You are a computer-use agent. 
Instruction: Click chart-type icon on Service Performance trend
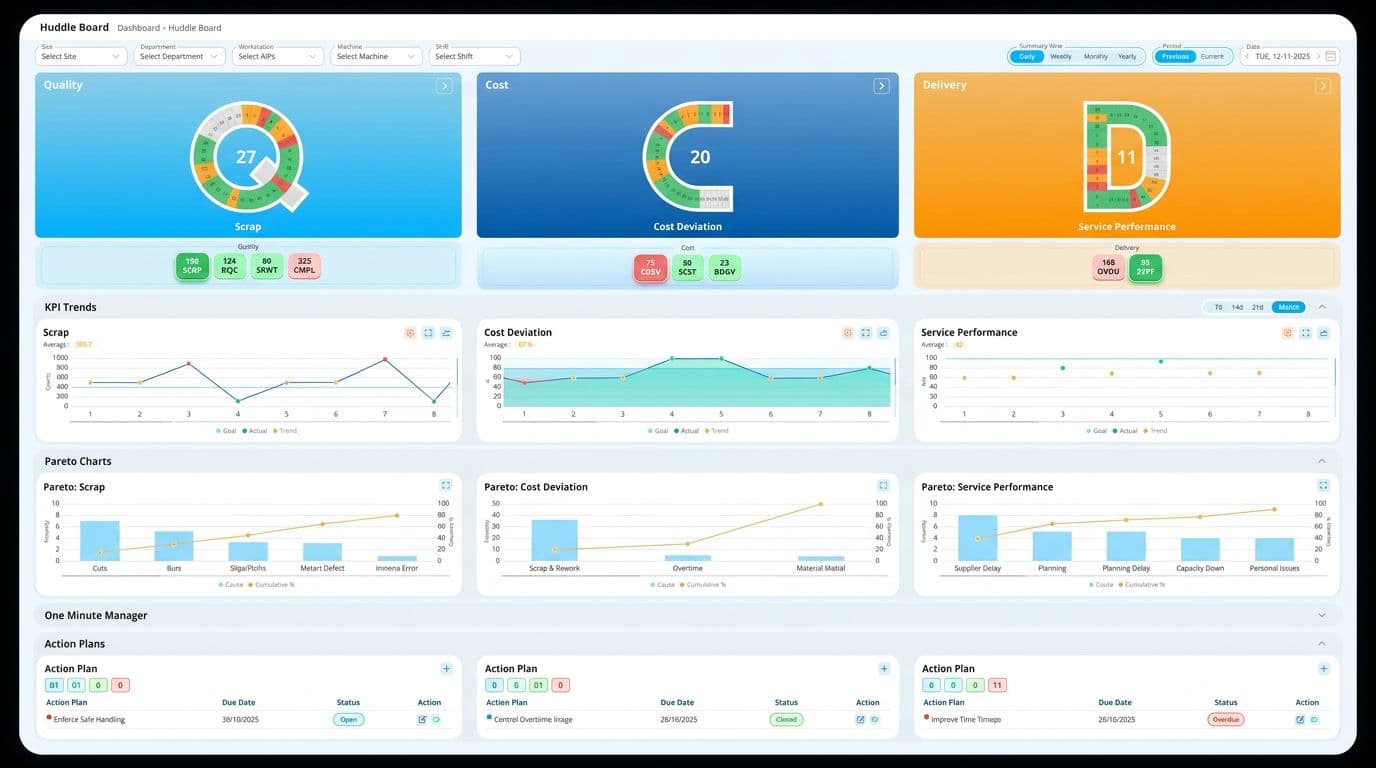click(1324, 333)
